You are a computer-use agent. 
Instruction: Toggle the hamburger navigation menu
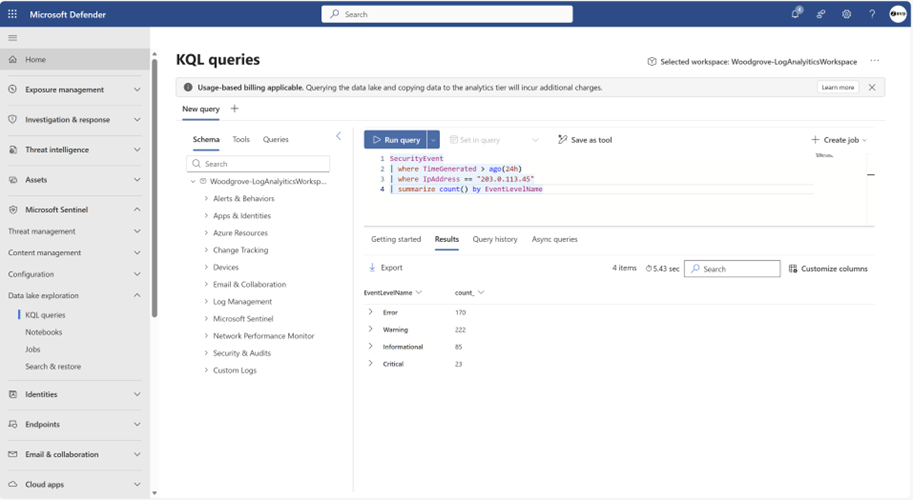click(x=12, y=38)
